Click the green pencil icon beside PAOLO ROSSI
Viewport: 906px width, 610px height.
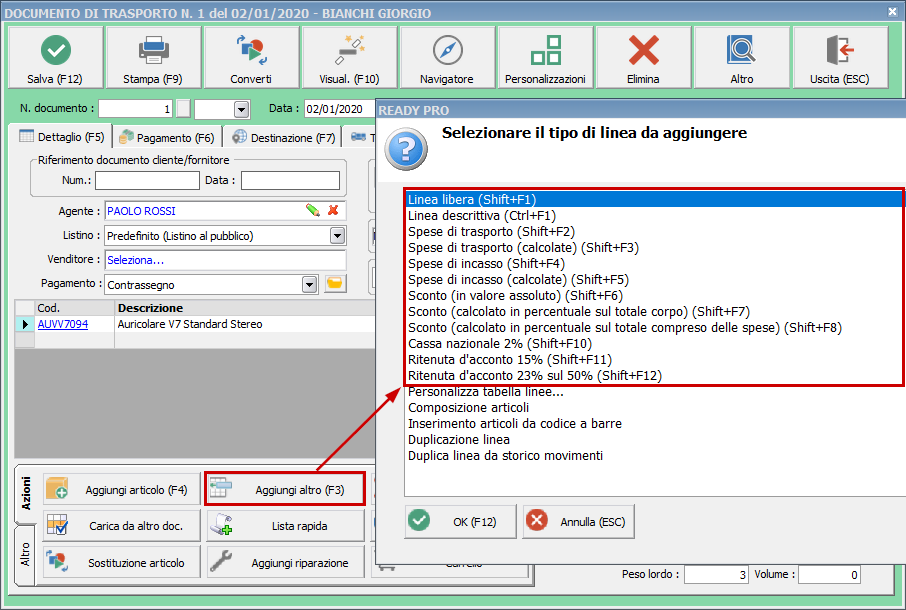coord(313,210)
